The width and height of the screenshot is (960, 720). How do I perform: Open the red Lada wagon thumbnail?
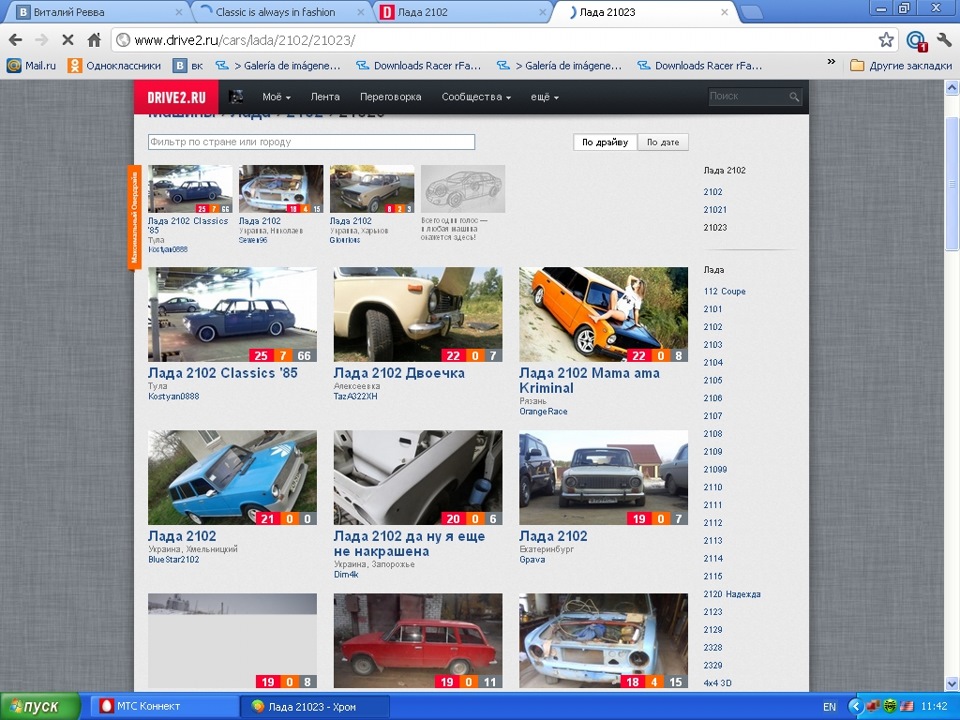418,640
